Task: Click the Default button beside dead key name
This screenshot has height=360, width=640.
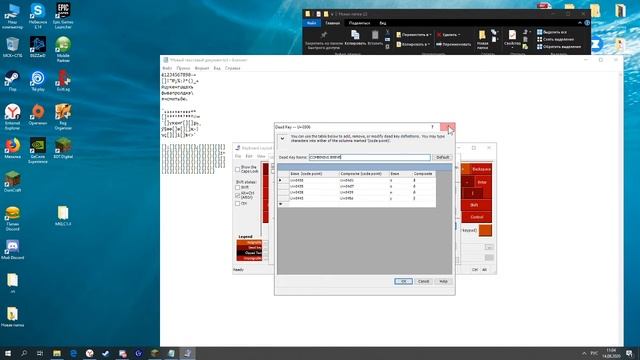Action: [442, 157]
